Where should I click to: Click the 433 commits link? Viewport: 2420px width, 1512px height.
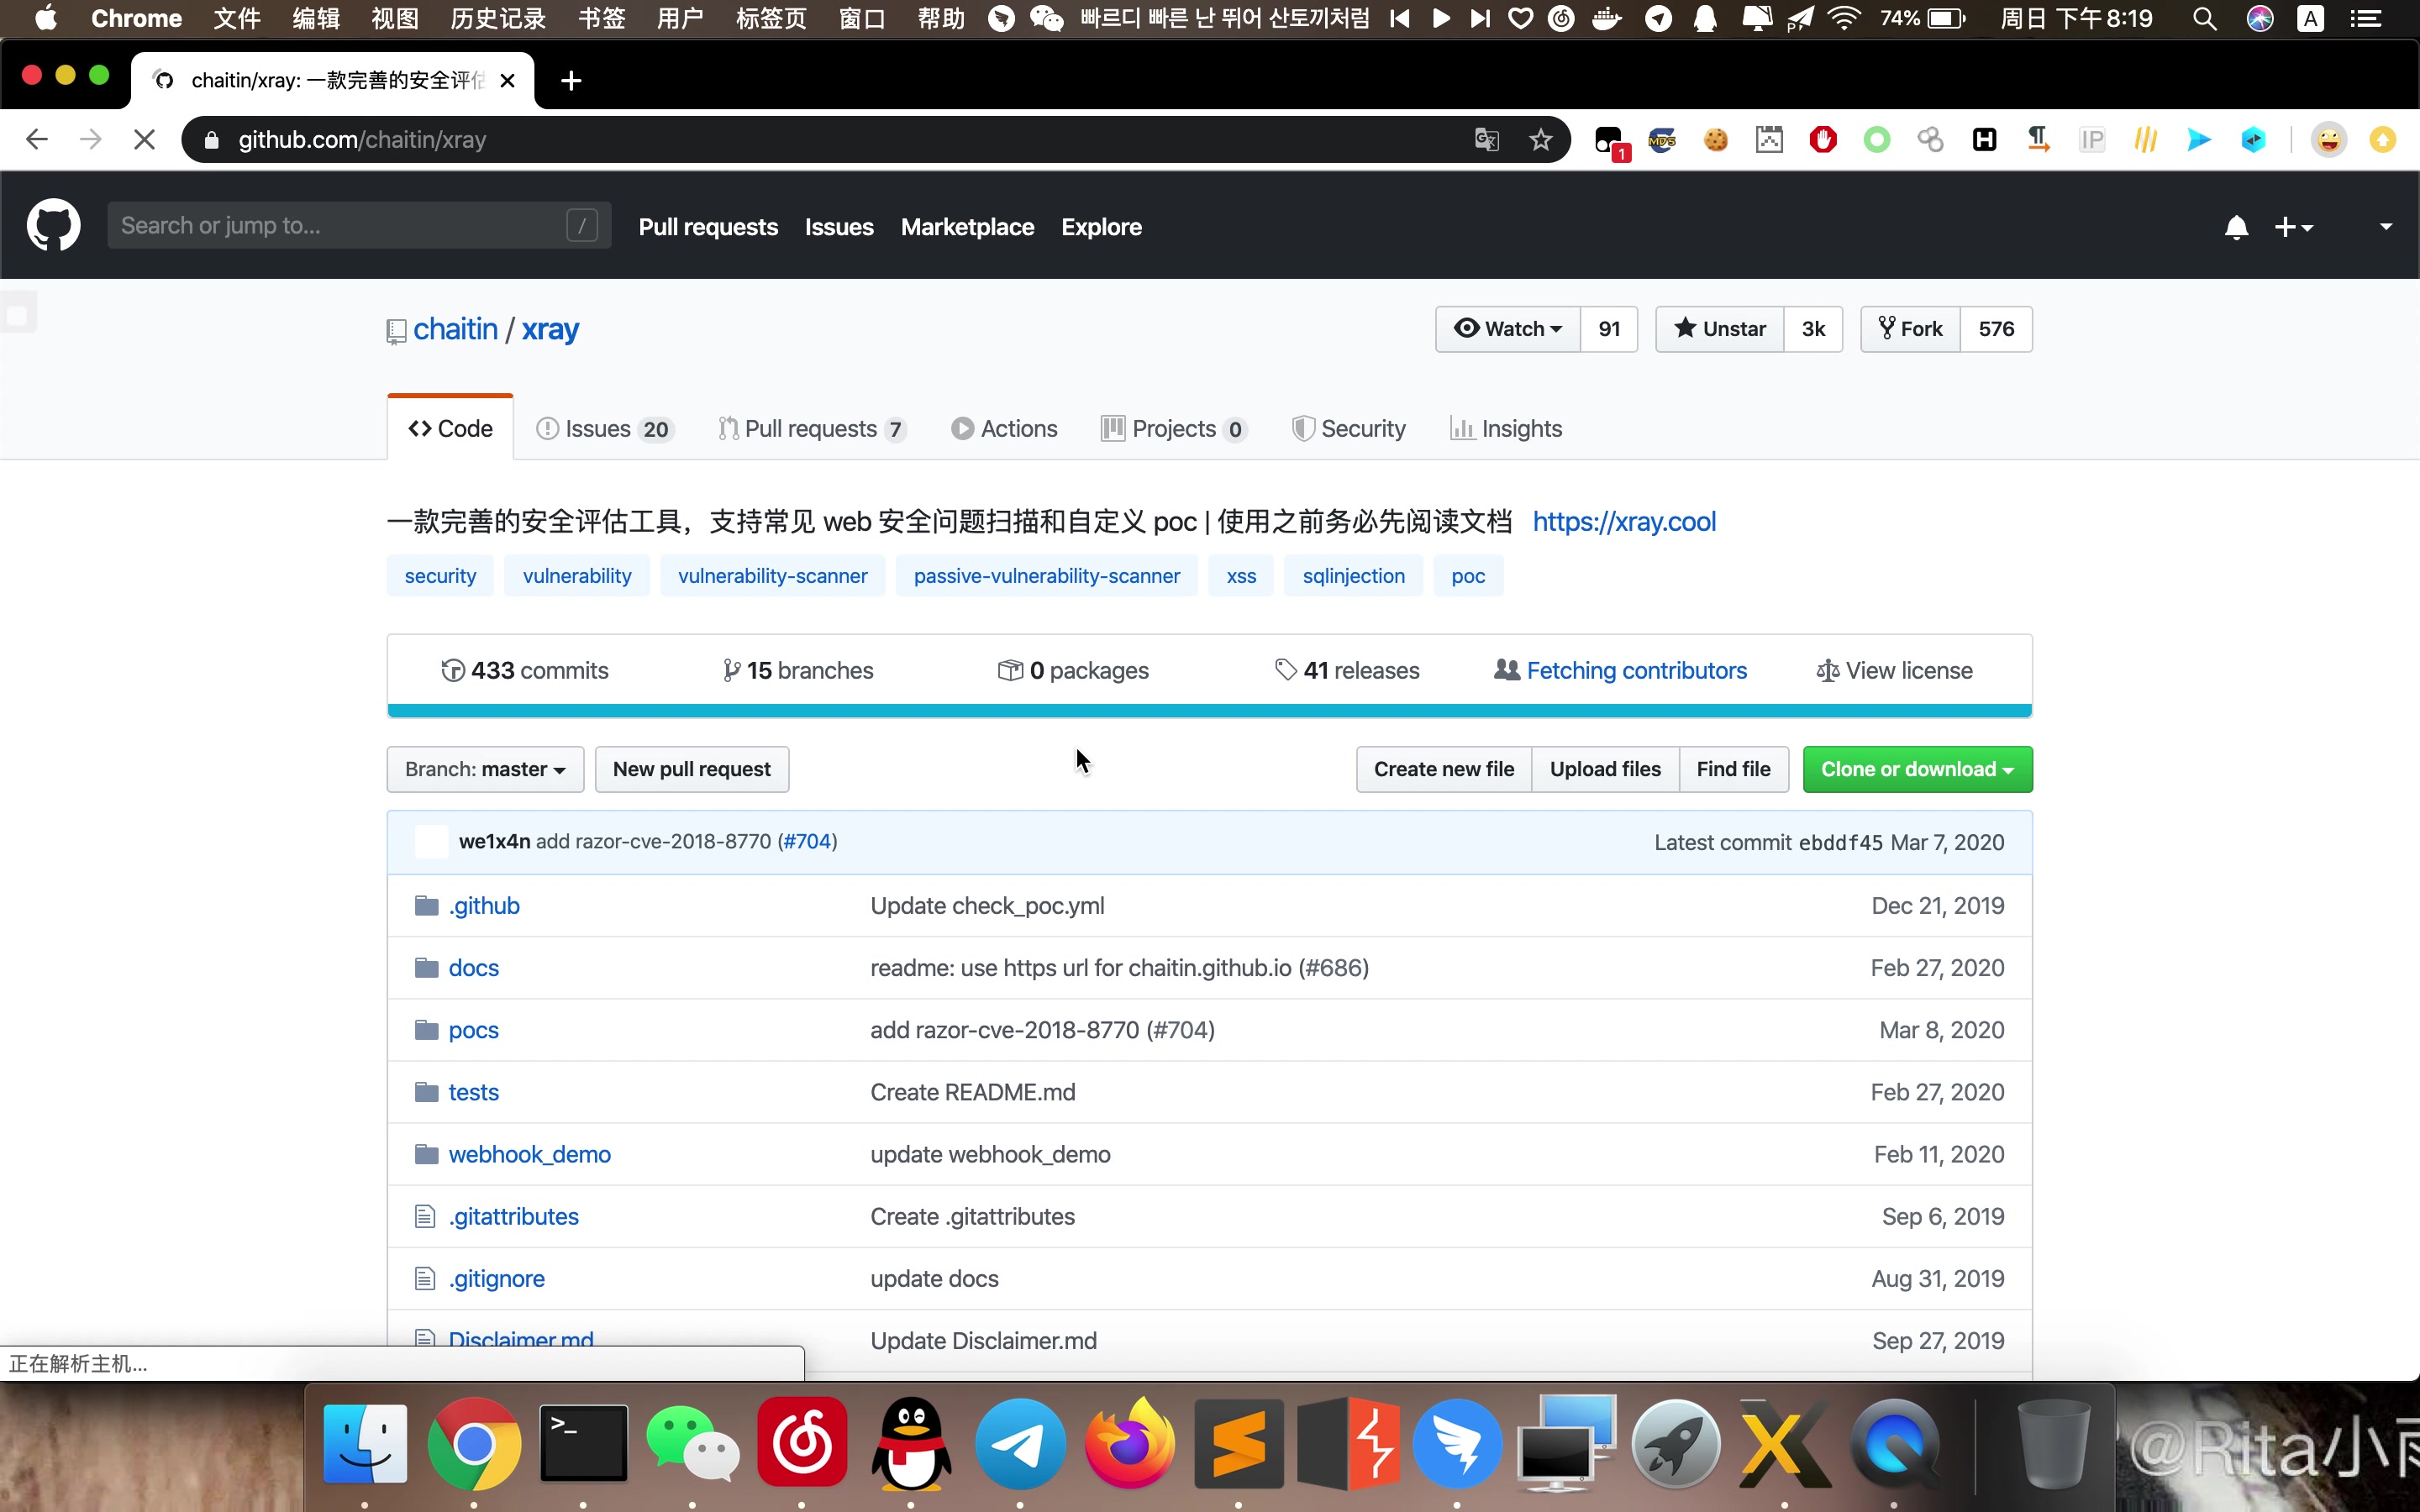pos(525,671)
